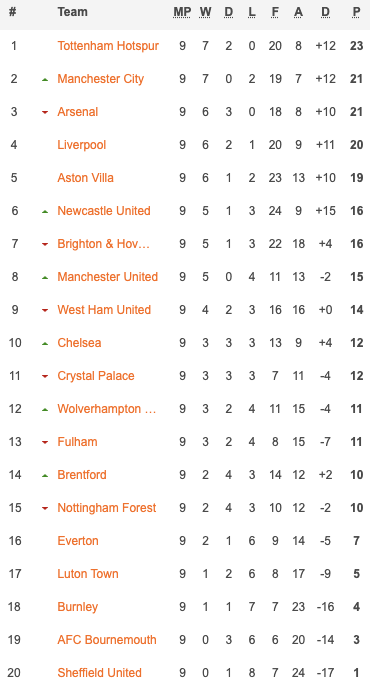Open the West Ham United link
This screenshot has width=370, height=688.
[104, 310]
